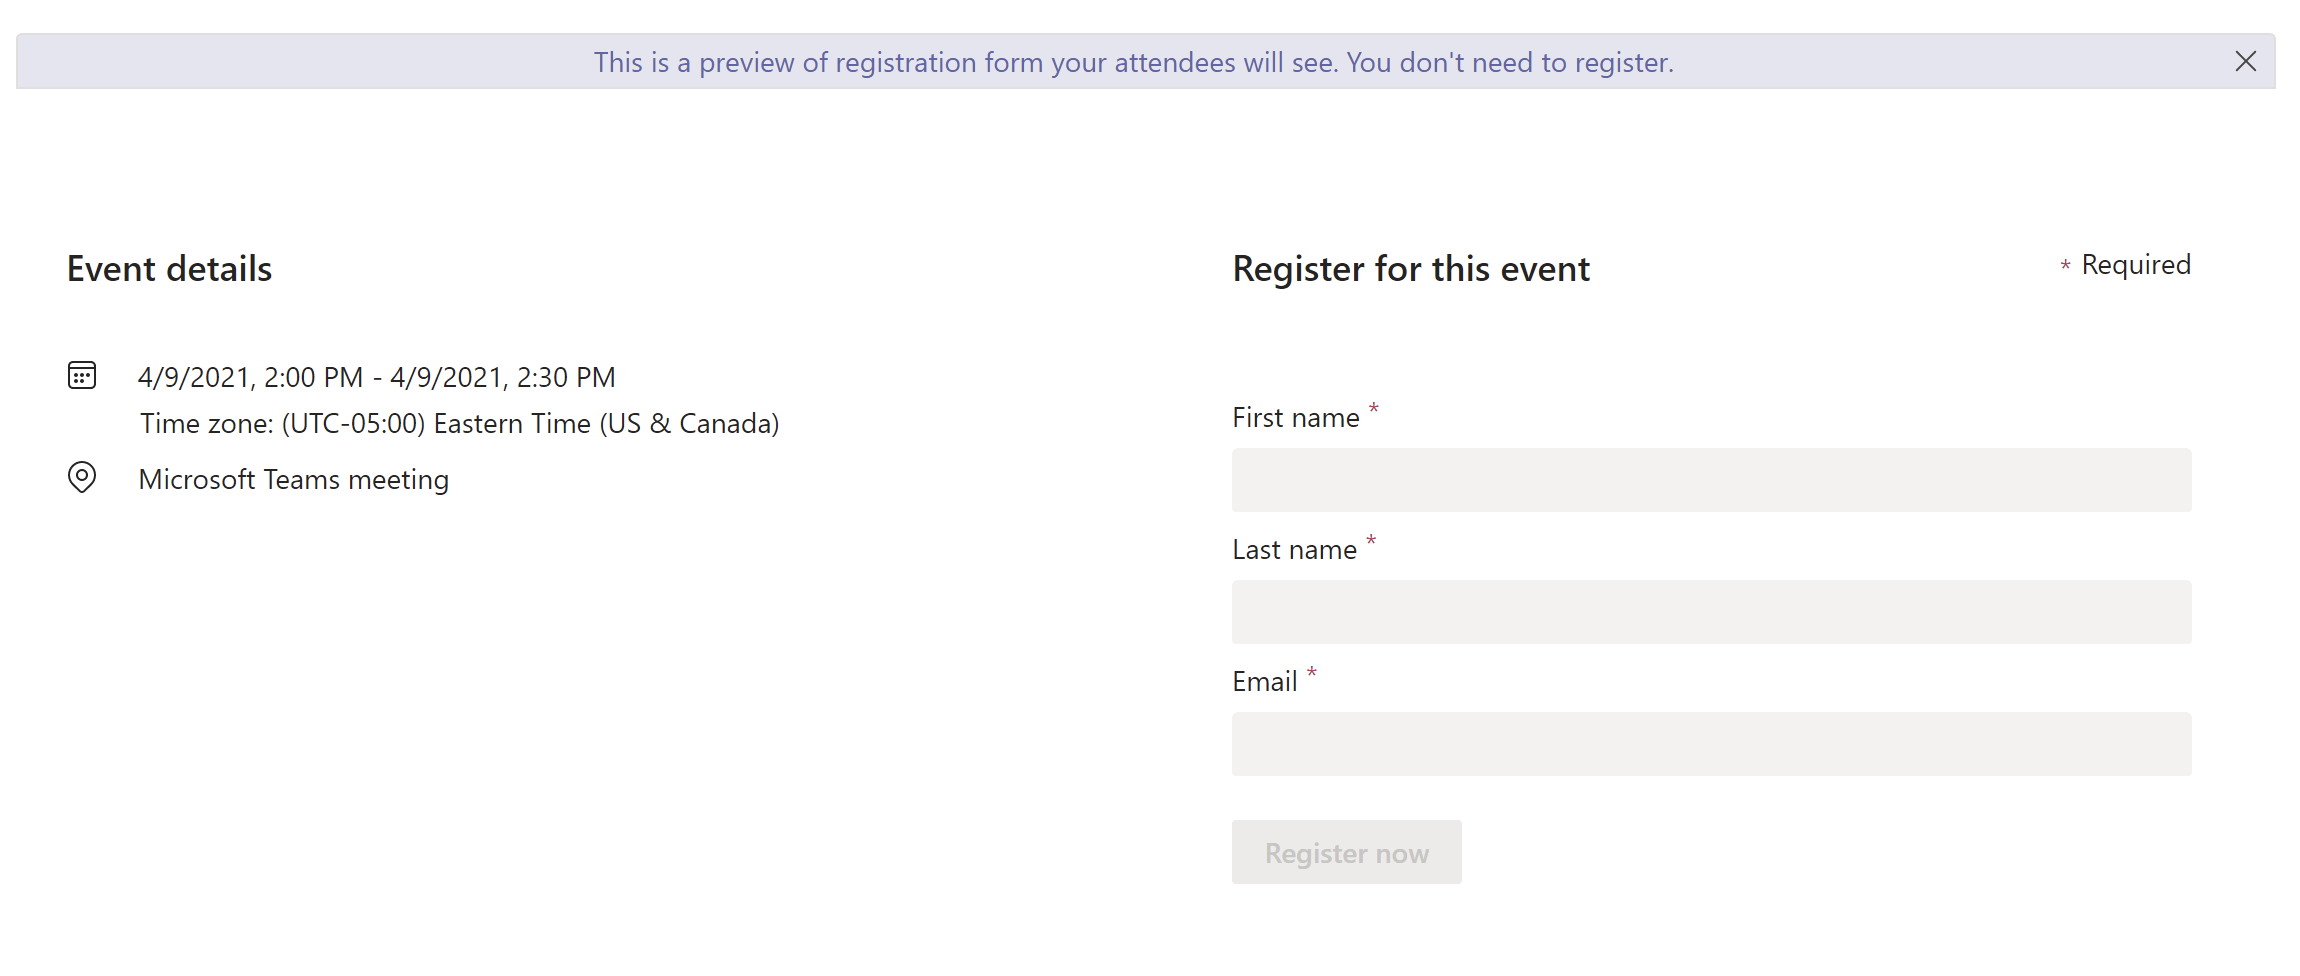Click the Last name label
Image resolution: width=2300 pixels, height=976 pixels.
(1294, 550)
